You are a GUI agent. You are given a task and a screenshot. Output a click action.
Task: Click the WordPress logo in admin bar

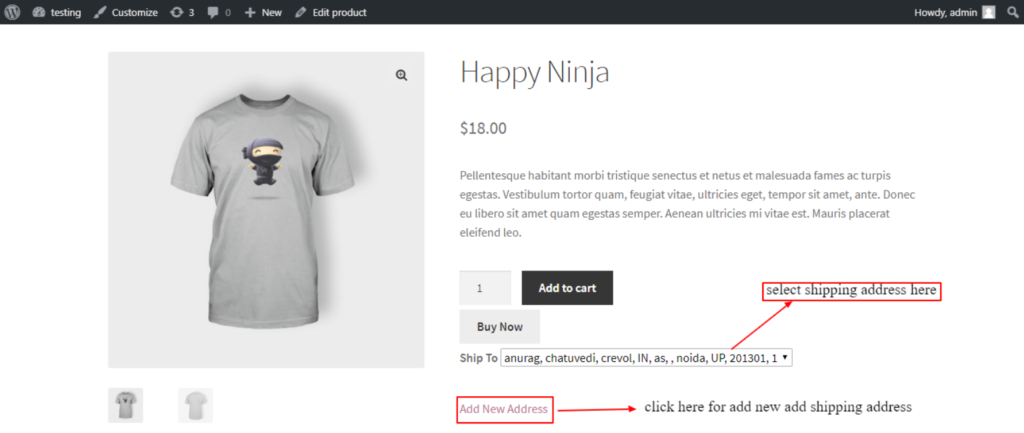click(x=12, y=12)
